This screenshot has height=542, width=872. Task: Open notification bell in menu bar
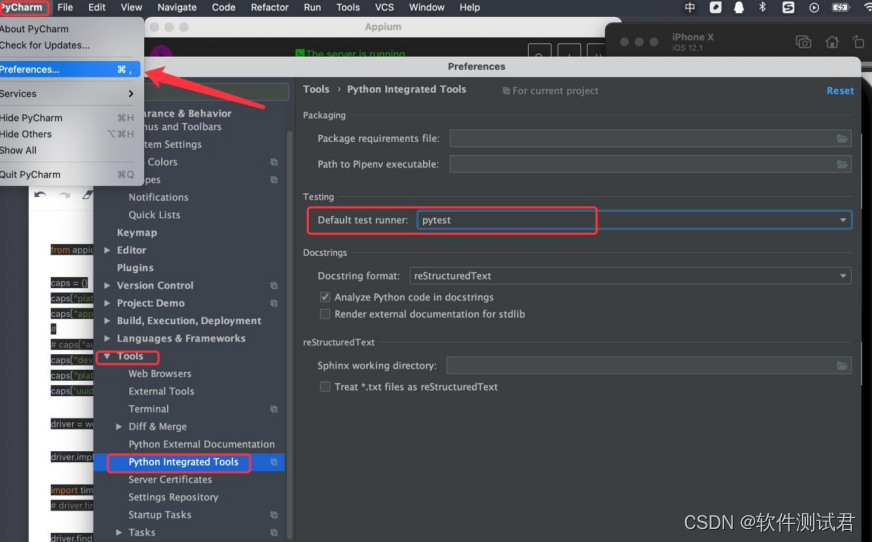coord(739,7)
